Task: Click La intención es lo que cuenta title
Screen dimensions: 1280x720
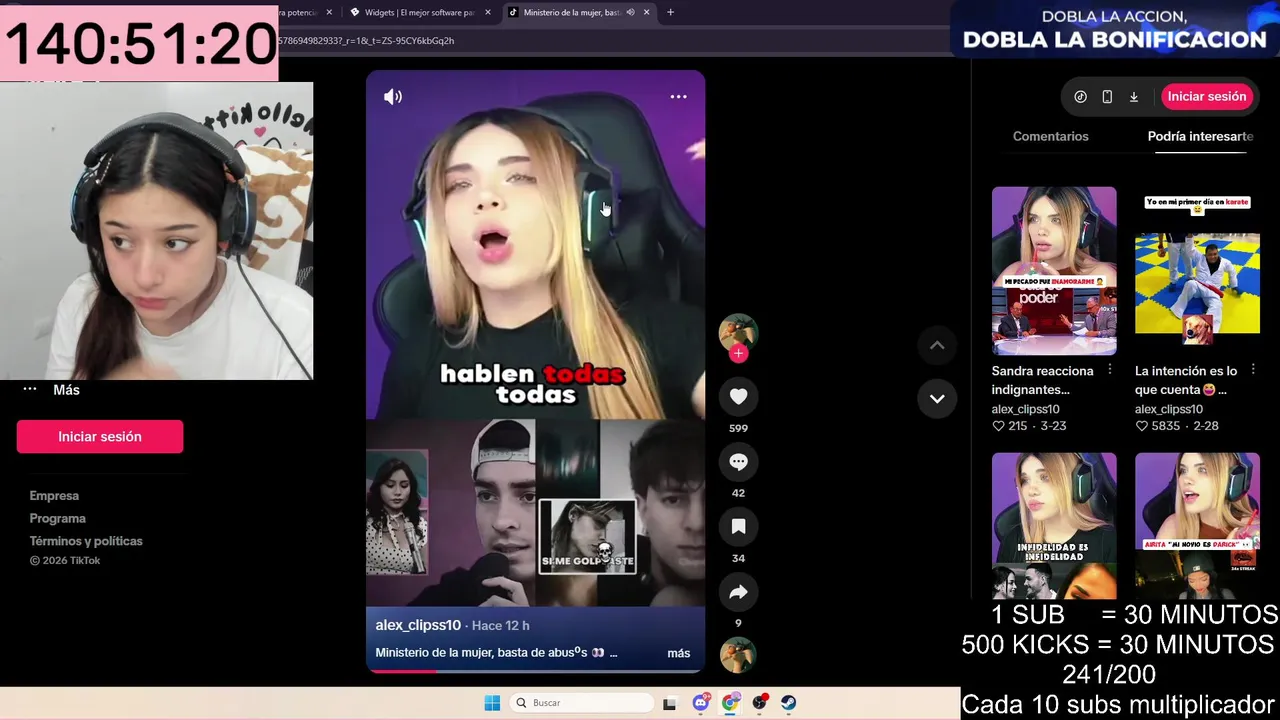Action: tap(1186, 380)
